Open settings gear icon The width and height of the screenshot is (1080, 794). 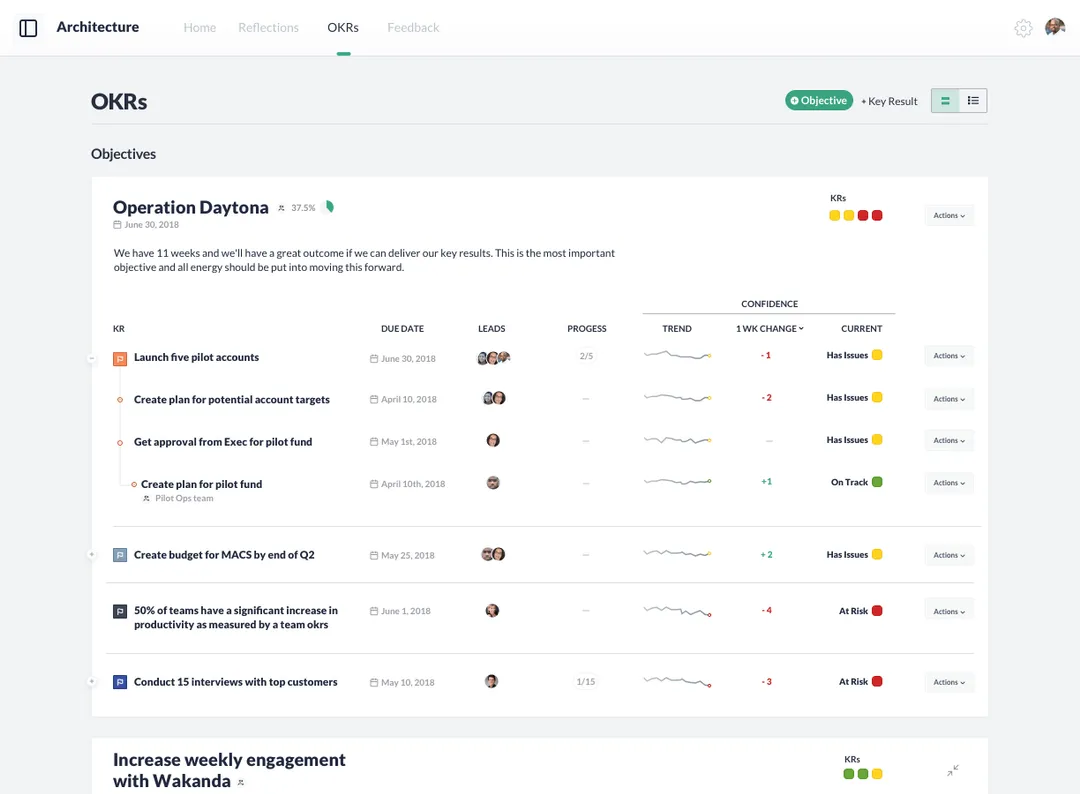pos(1023,28)
